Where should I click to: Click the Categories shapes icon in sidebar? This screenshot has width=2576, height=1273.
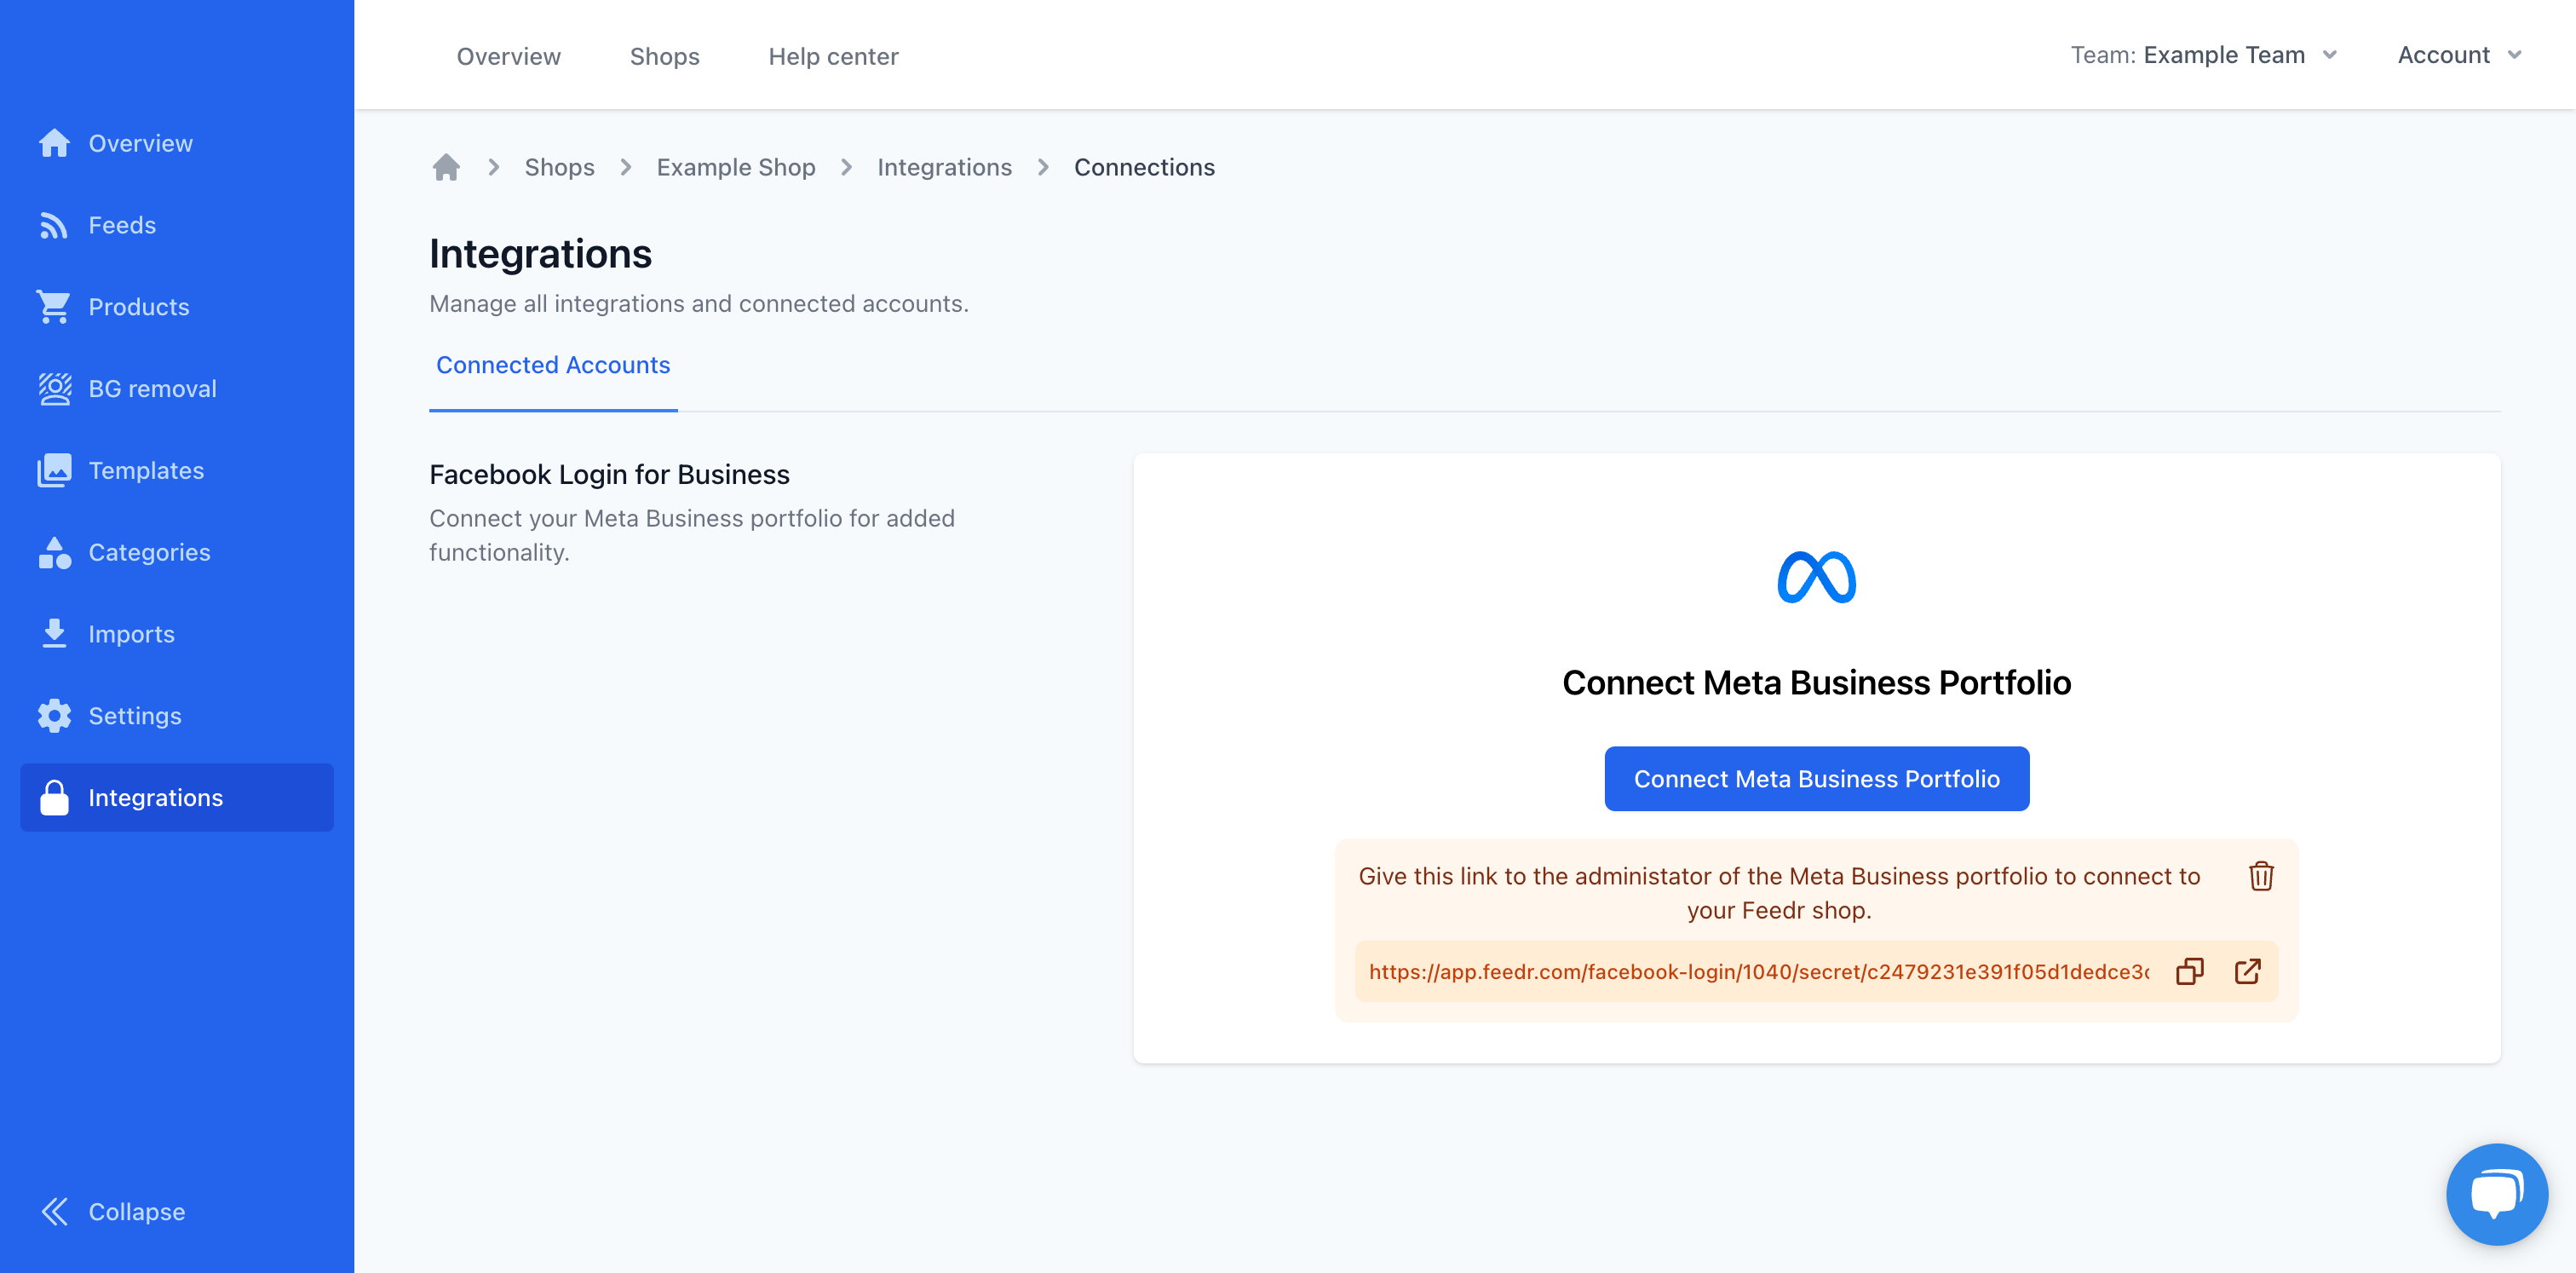[x=54, y=552]
